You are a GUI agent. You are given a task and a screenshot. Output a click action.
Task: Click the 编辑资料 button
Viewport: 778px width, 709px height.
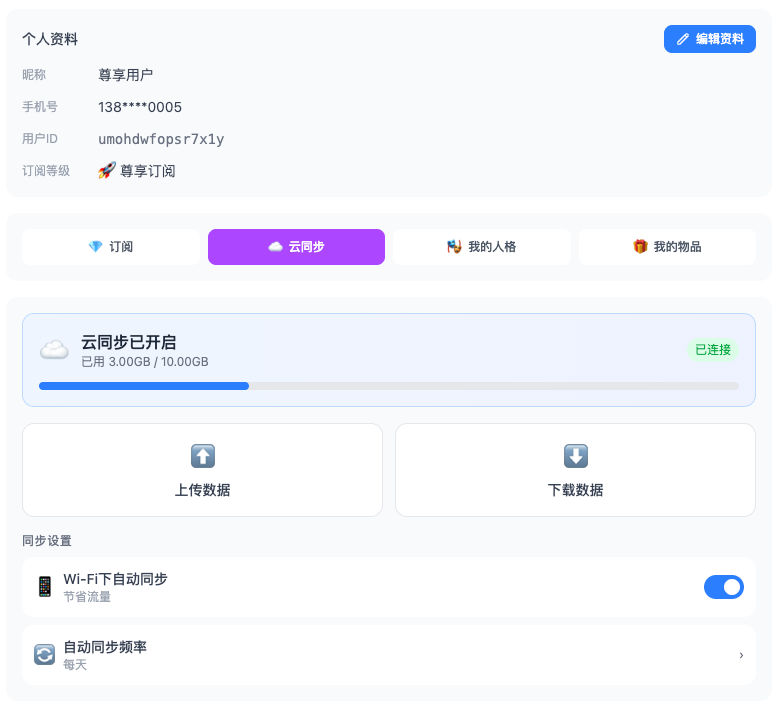point(710,39)
